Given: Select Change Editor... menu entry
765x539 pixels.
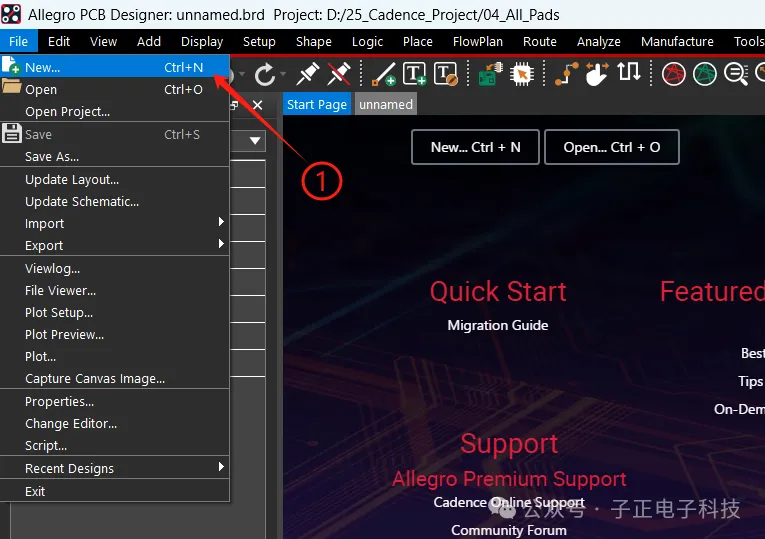Looking at the screenshot, I should point(115,423).
